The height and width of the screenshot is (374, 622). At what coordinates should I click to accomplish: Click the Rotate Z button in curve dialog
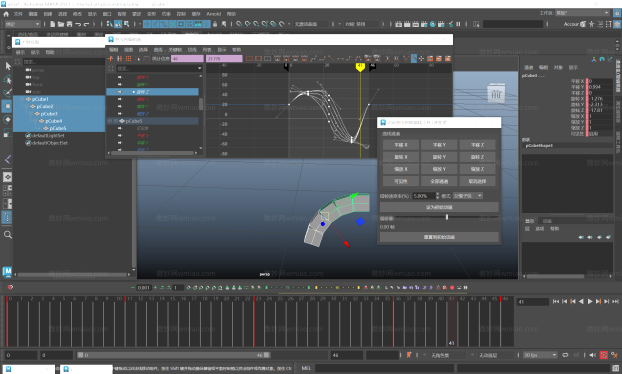click(x=477, y=157)
